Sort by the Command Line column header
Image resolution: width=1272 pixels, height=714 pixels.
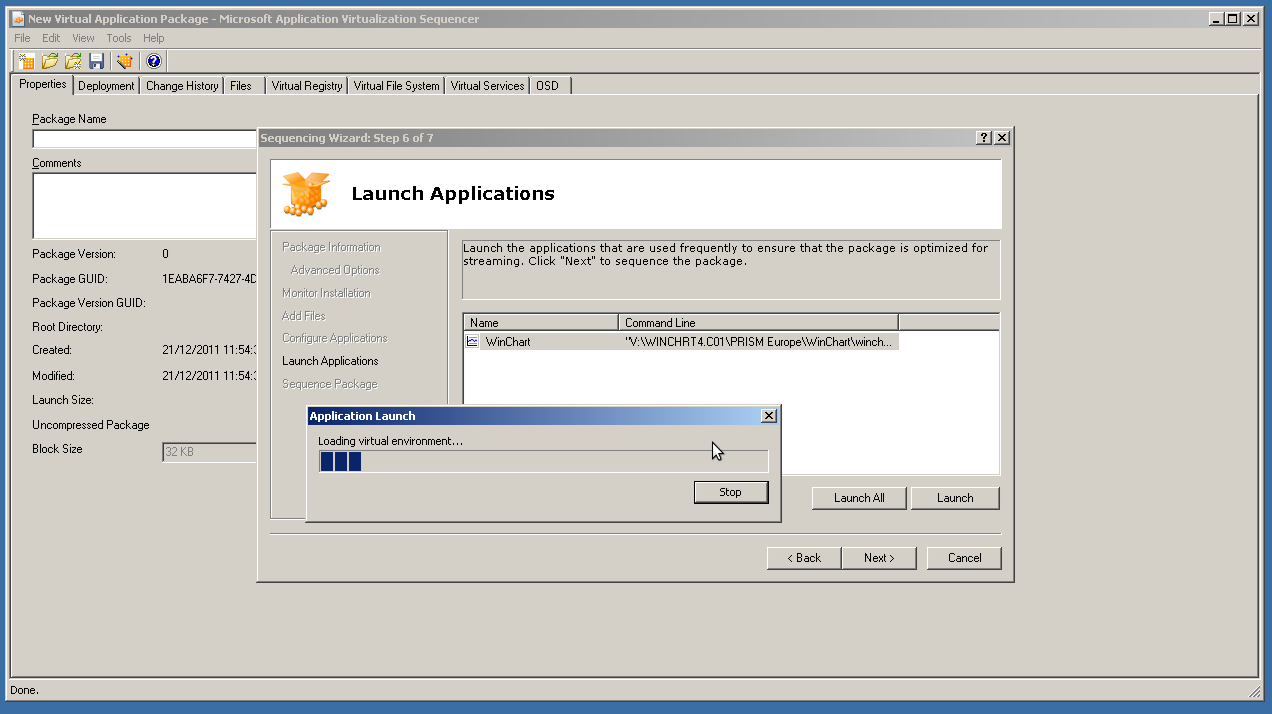(x=758, y=323)
